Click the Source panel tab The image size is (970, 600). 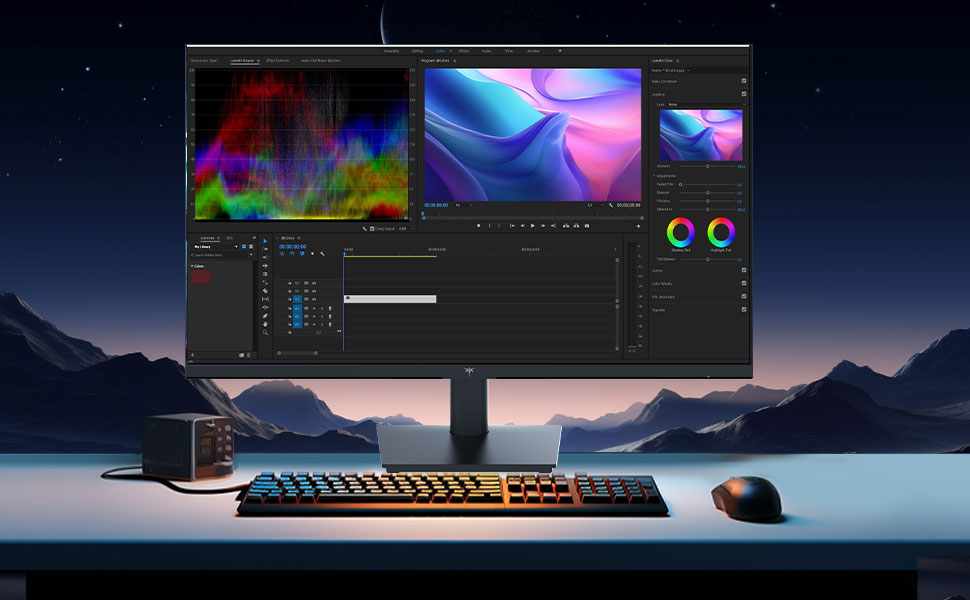[204, 61]
